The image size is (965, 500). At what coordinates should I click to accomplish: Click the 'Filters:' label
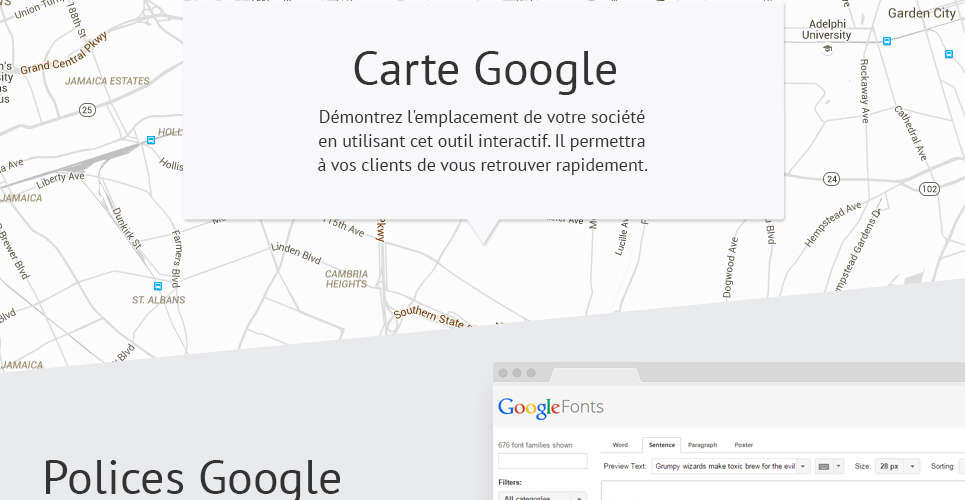(510, 483)
